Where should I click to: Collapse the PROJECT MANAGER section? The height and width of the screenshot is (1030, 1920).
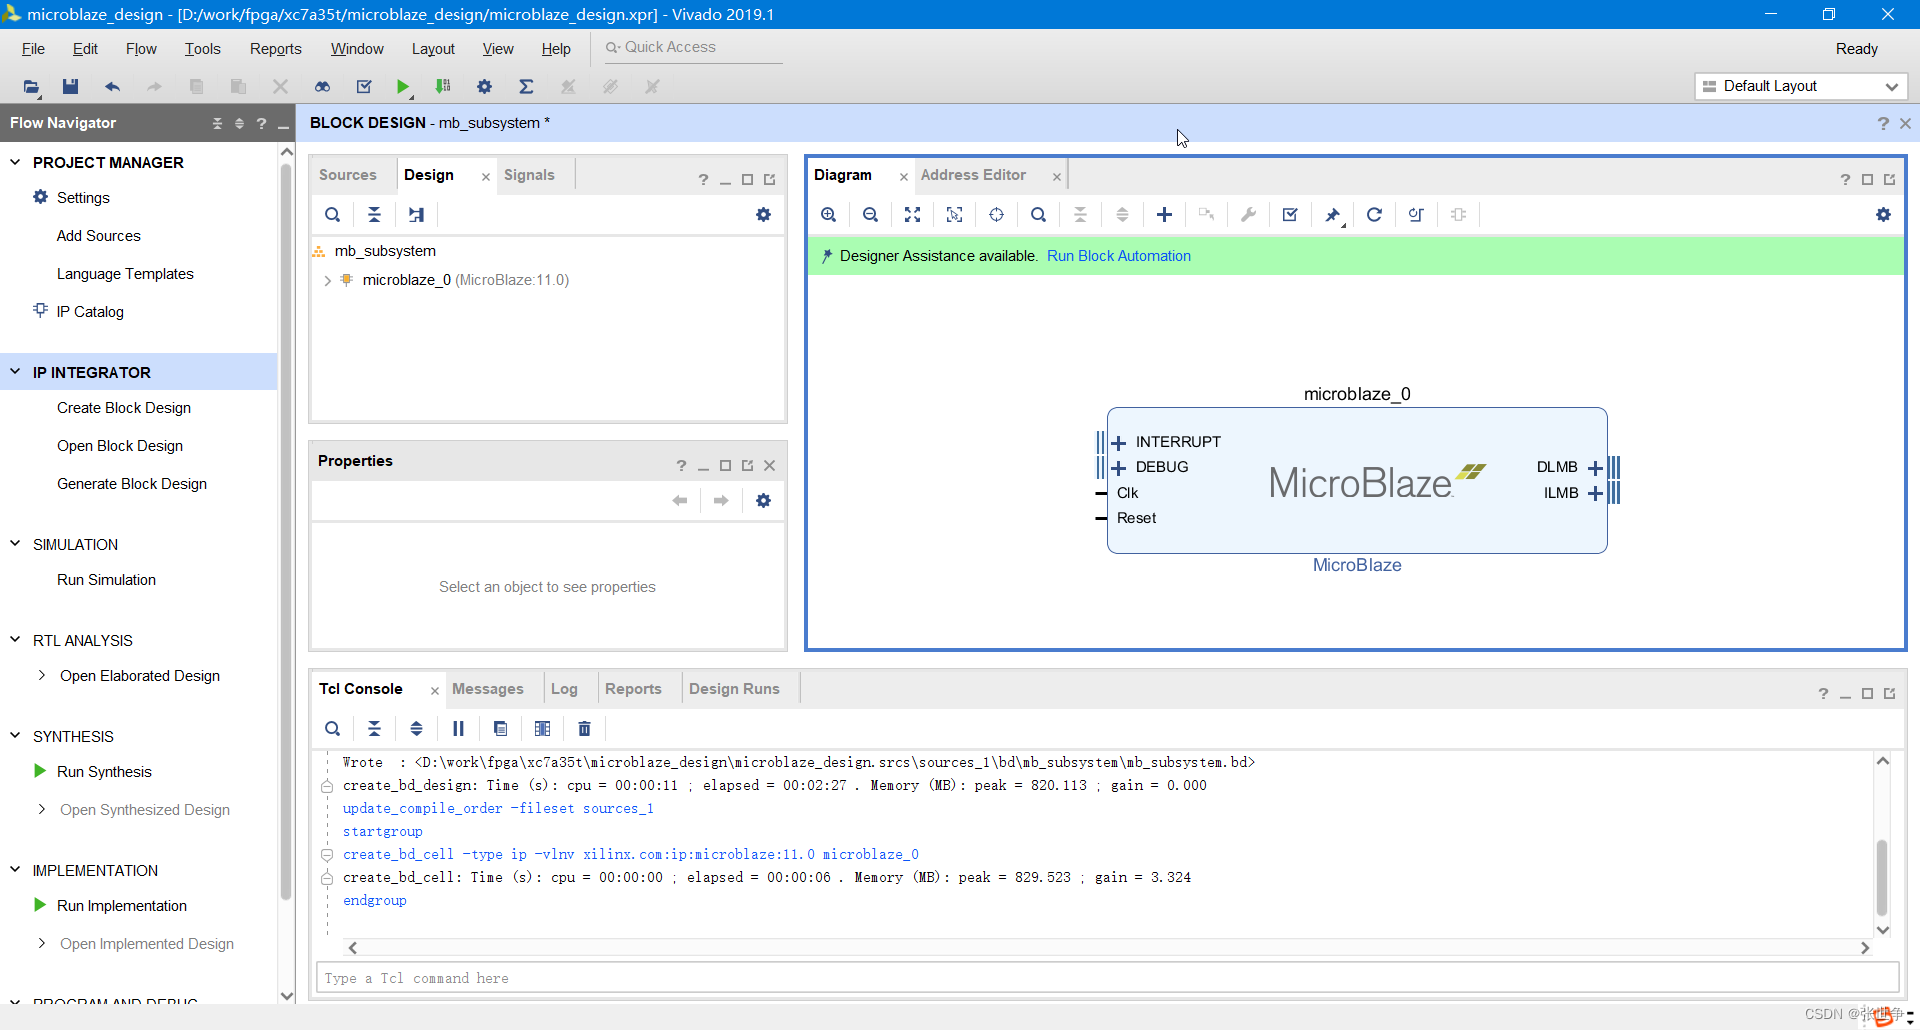pos(15,162)
